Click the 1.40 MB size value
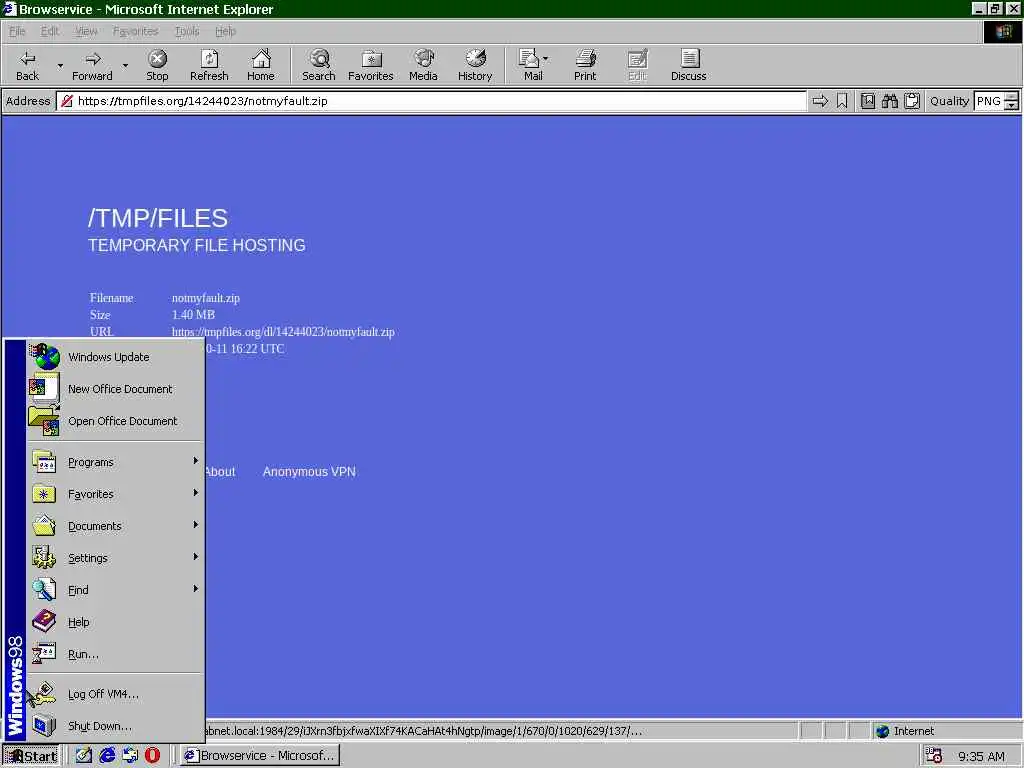 193,315
